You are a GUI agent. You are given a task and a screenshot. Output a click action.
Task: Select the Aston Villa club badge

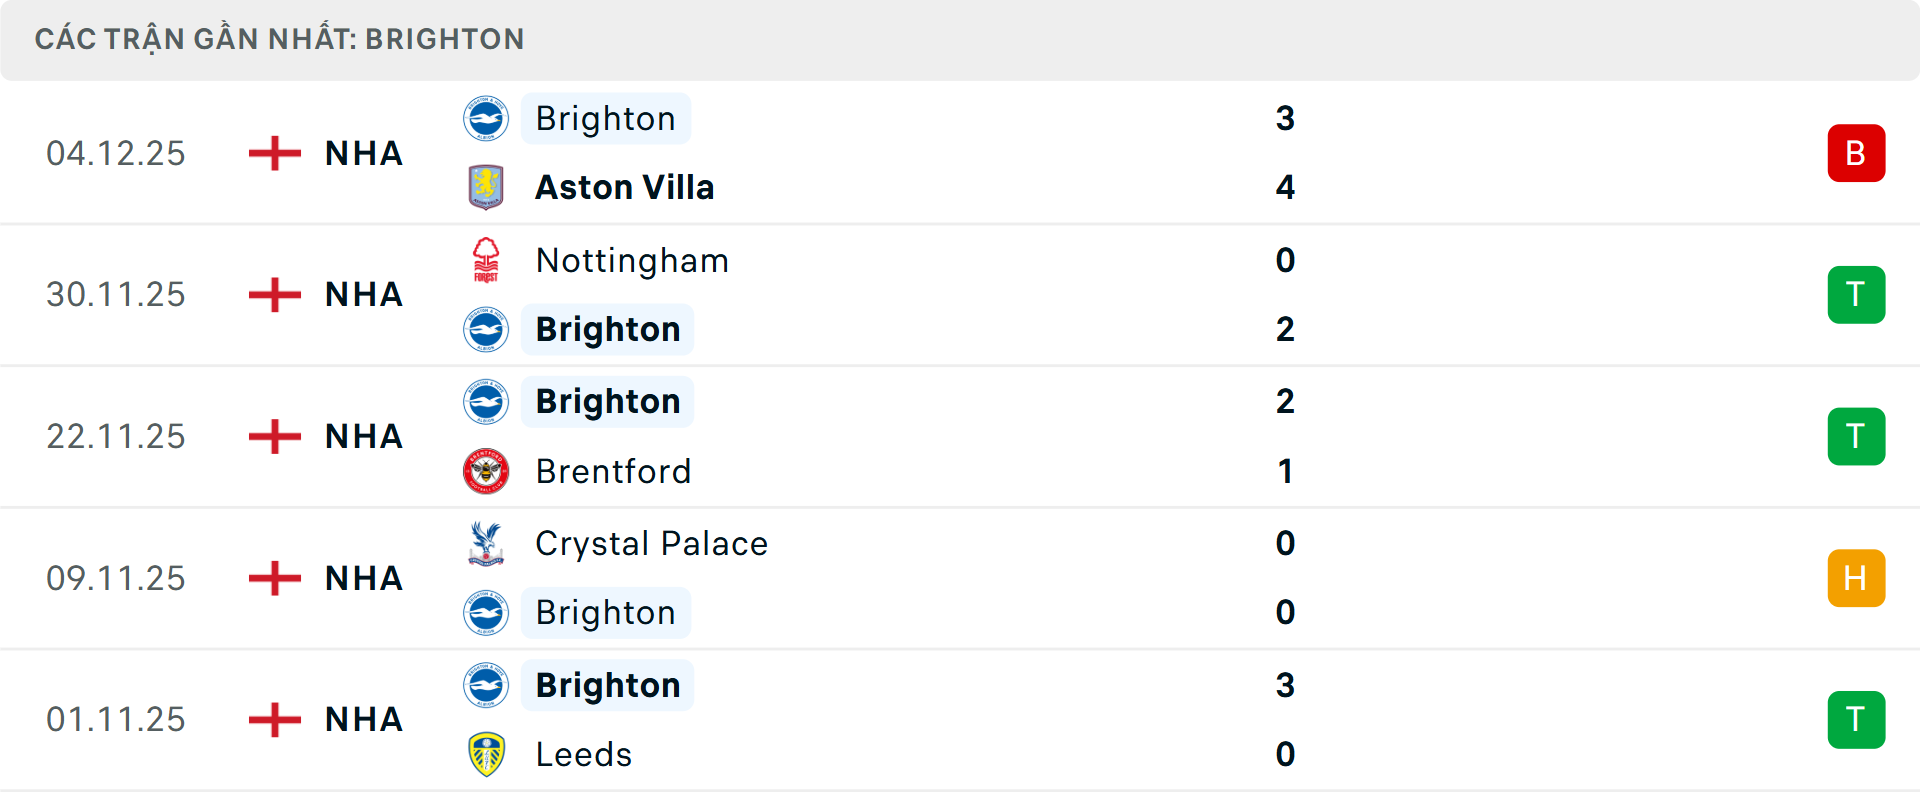point(487,187)
